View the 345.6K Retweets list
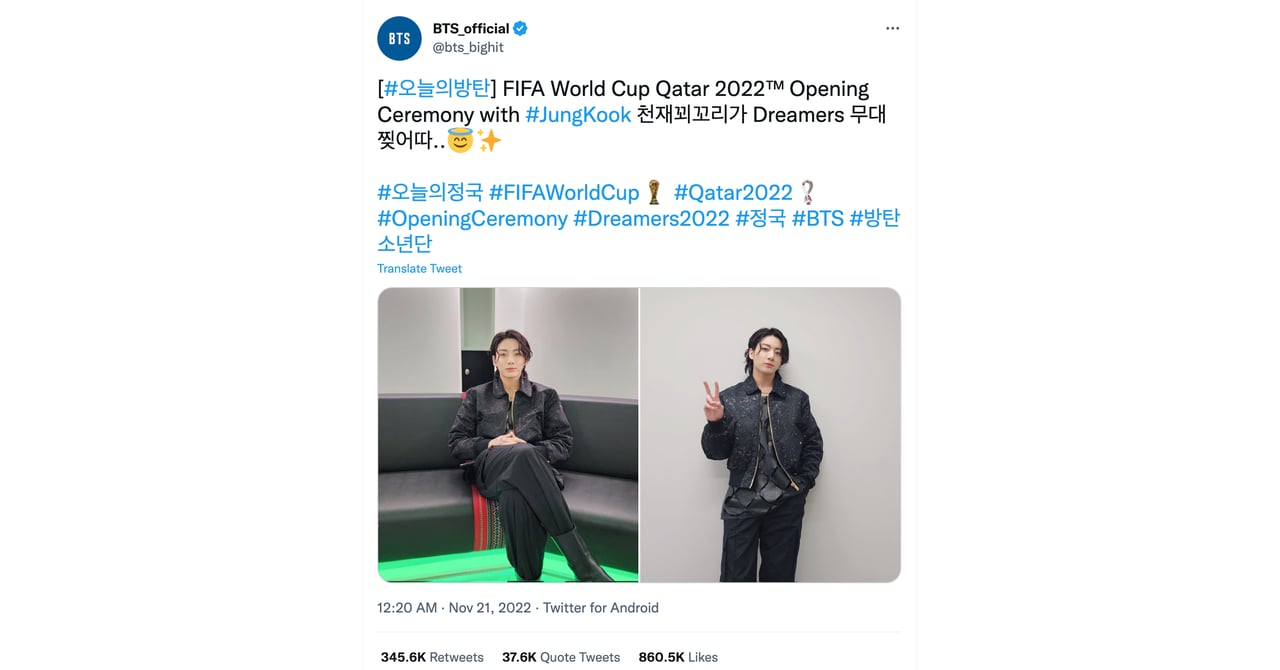This screenshot has width=1280, height=670. click(430, 657)
